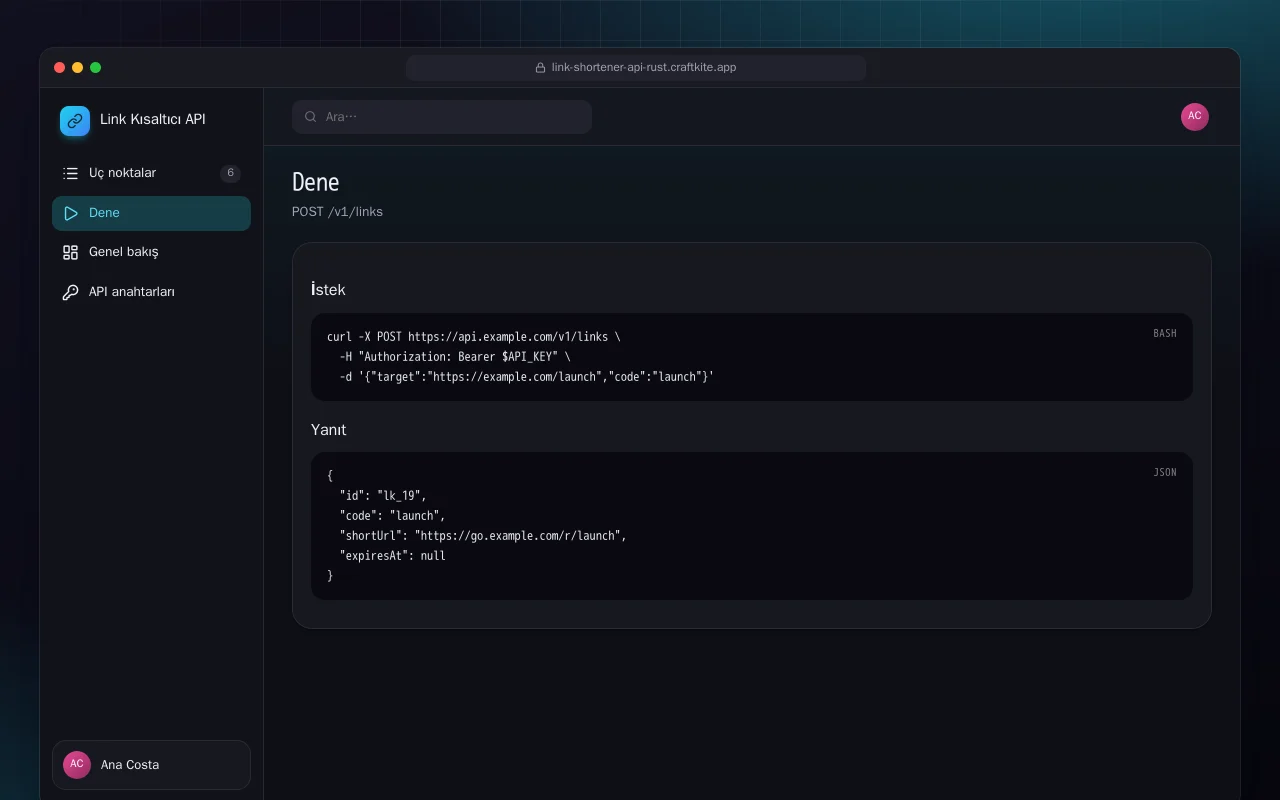Click the -d target payload line
Viewport: 1280px width, 800px height.
(527, 377)
